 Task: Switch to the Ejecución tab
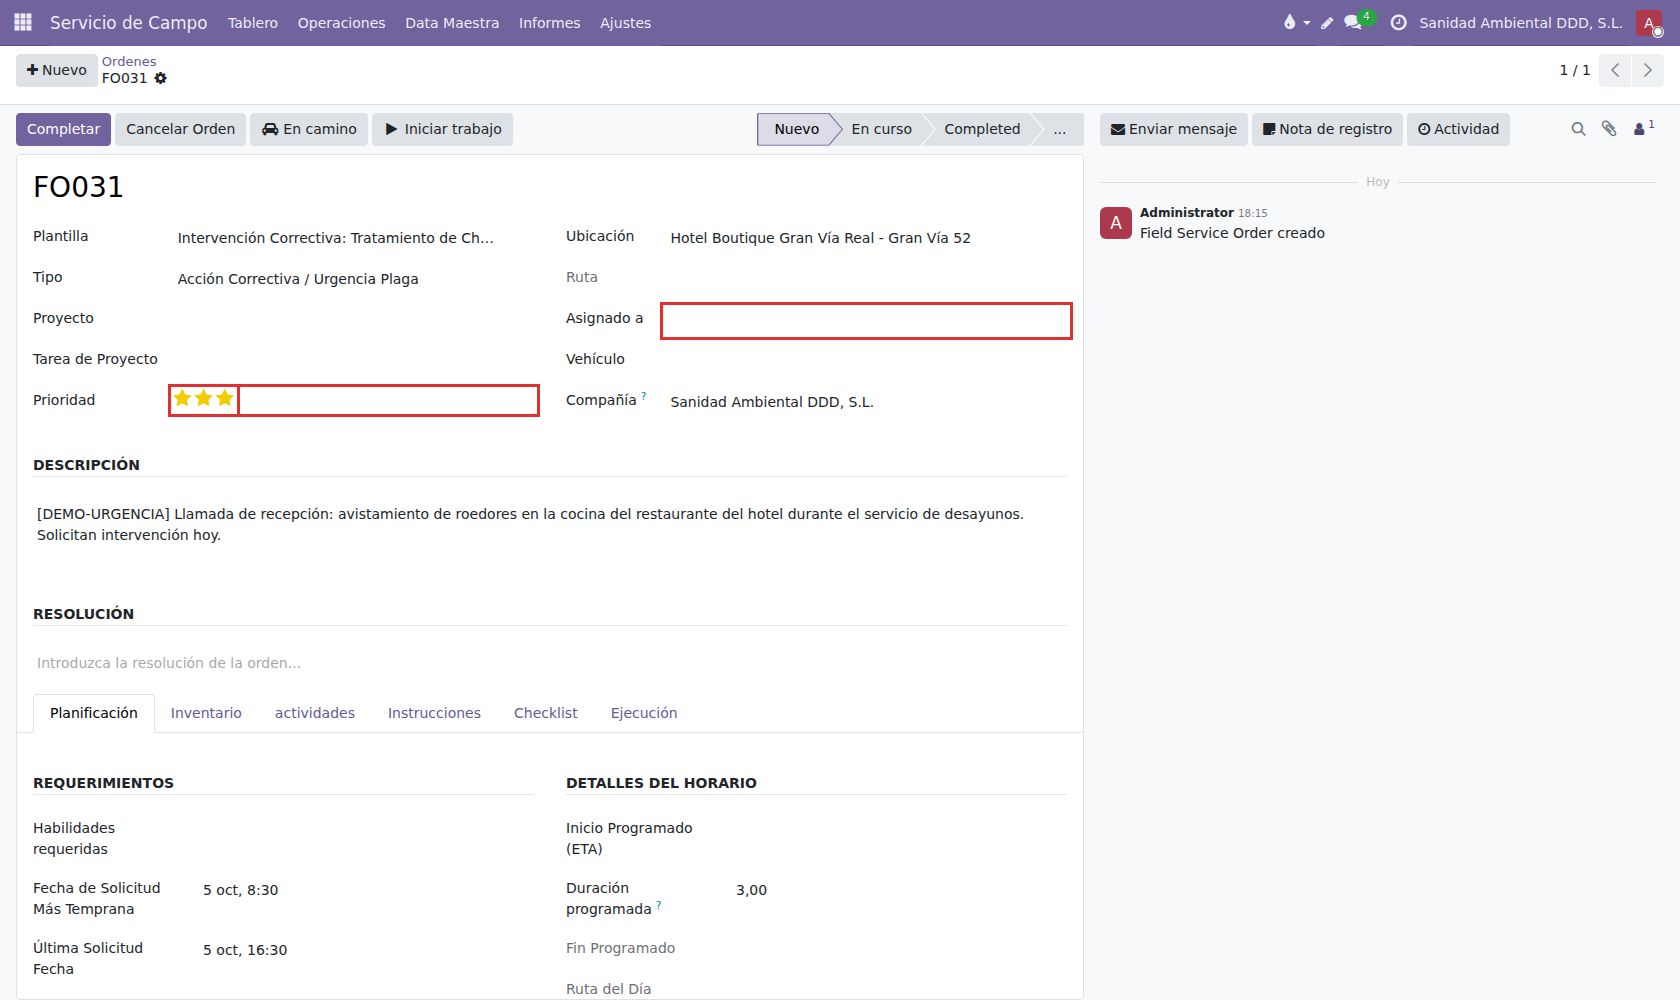coord(644,713)
